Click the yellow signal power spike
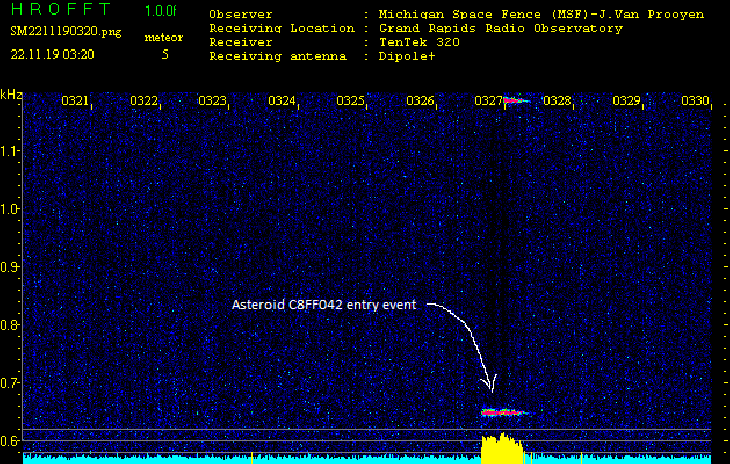This screenshot has height=464, width=730. pos(503,450)
